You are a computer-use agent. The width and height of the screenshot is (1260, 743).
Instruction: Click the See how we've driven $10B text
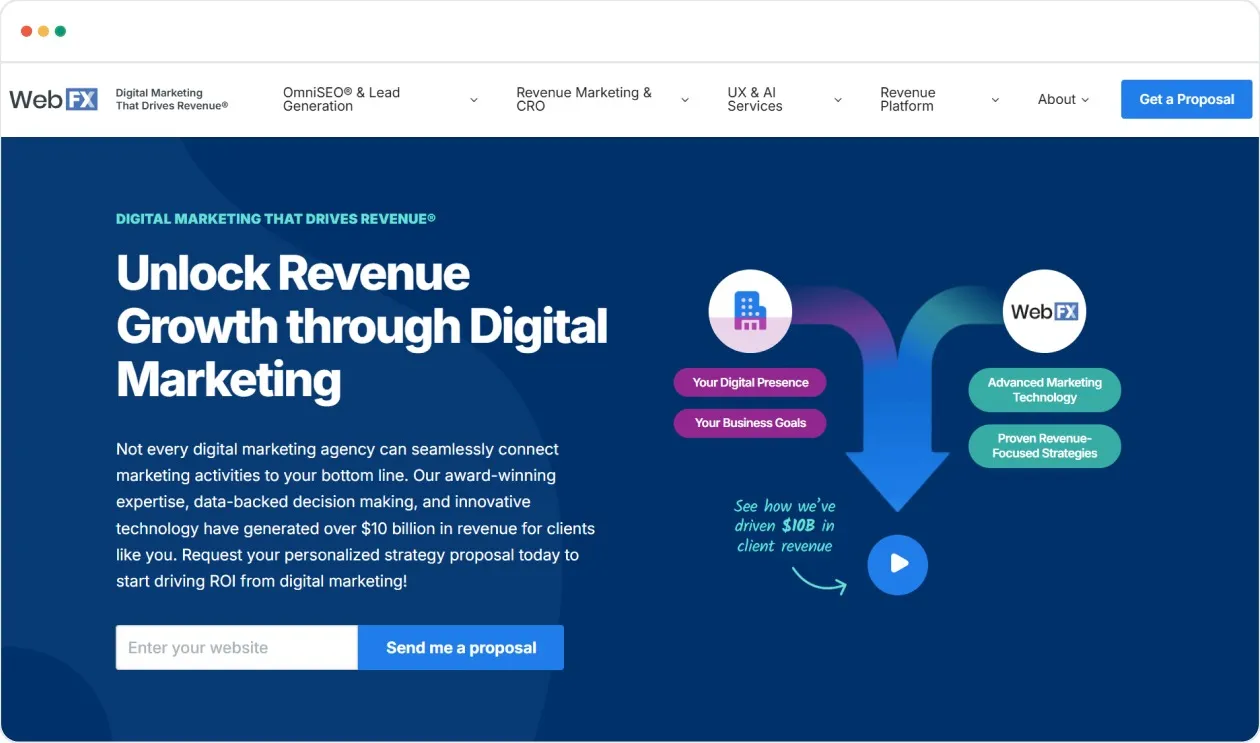(785, 525)
